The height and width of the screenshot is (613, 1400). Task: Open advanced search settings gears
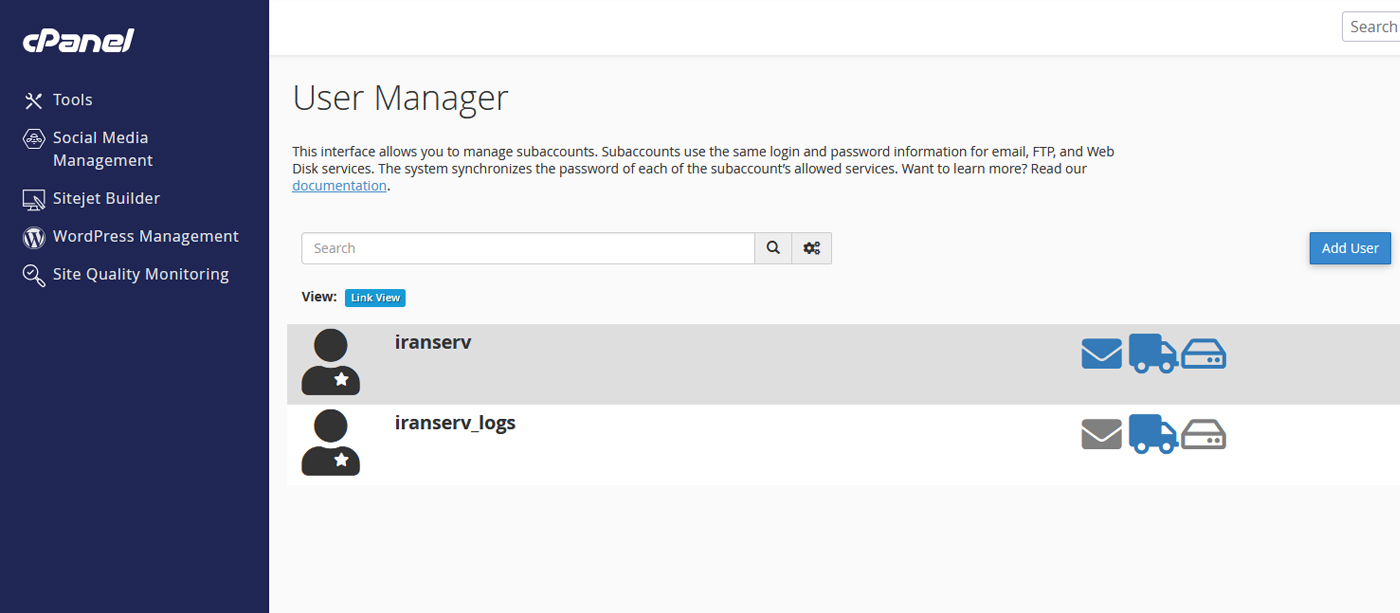click(x=812, y=248)
